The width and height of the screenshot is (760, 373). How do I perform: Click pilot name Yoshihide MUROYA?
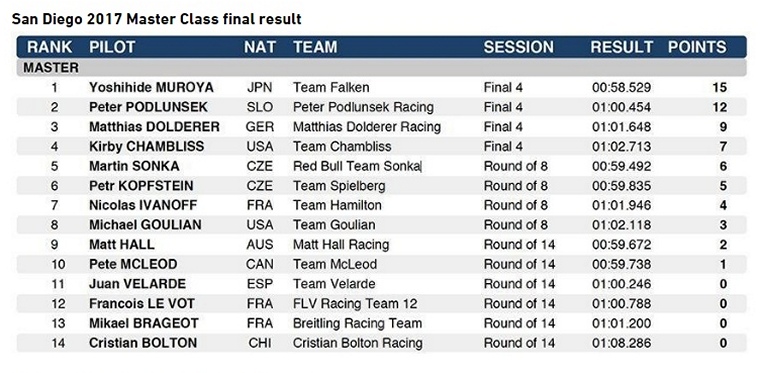pos(151,88)
